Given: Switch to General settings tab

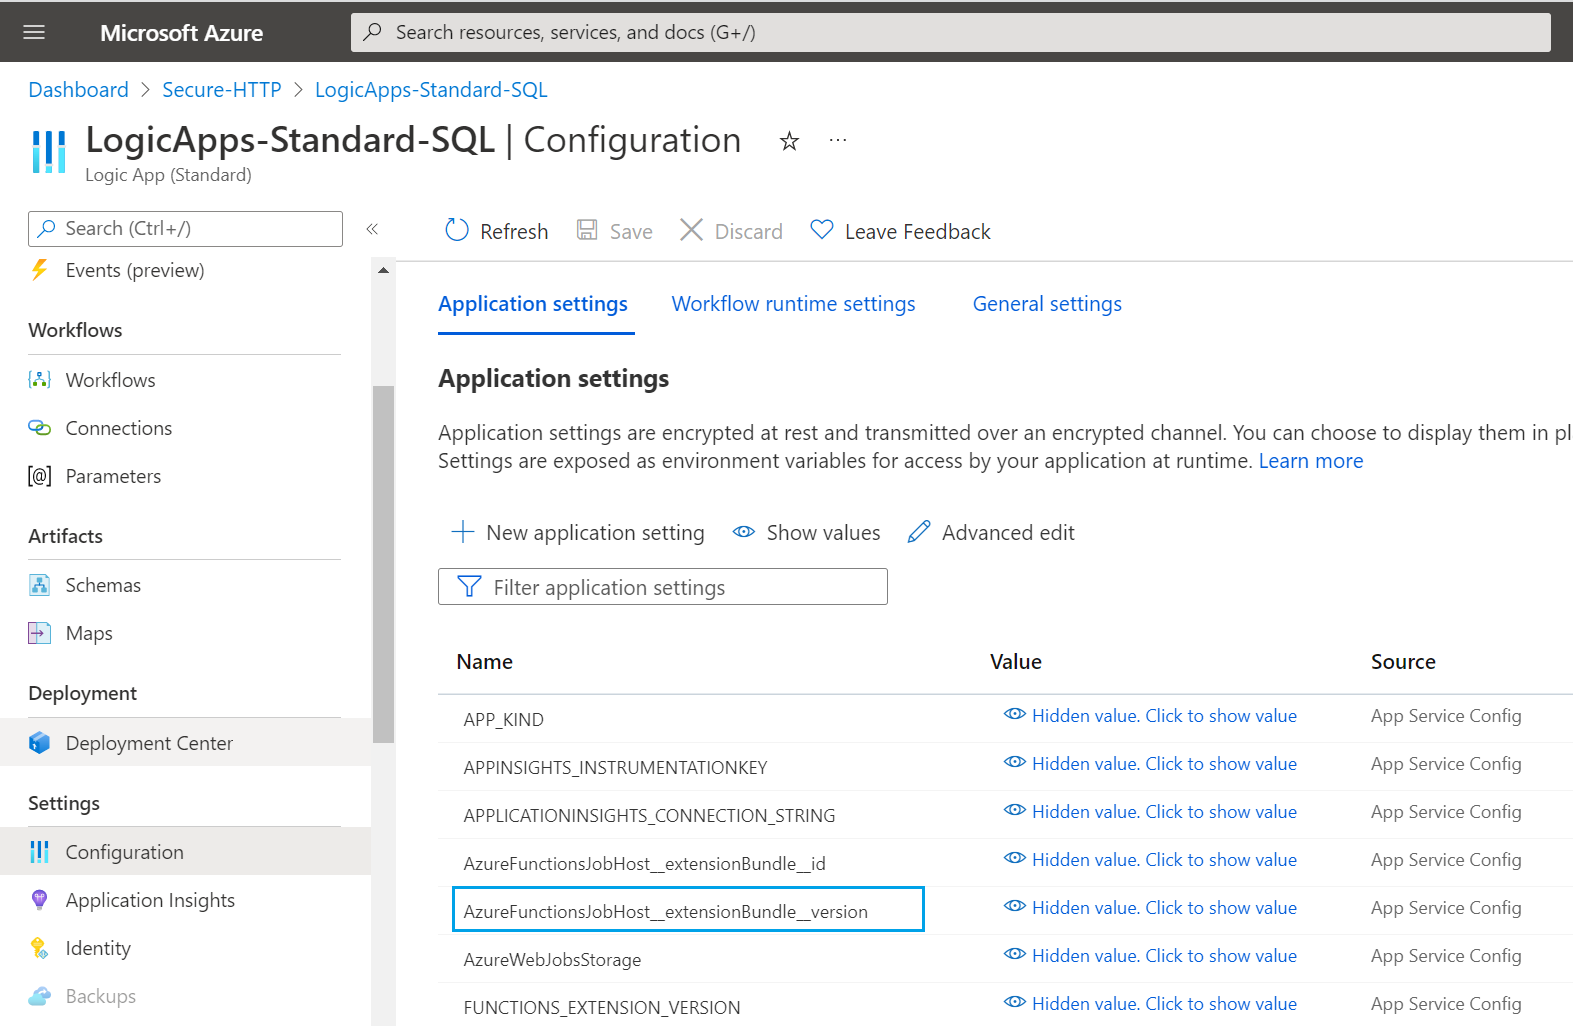Looking at the screenshot, I should click(1047, 304).
